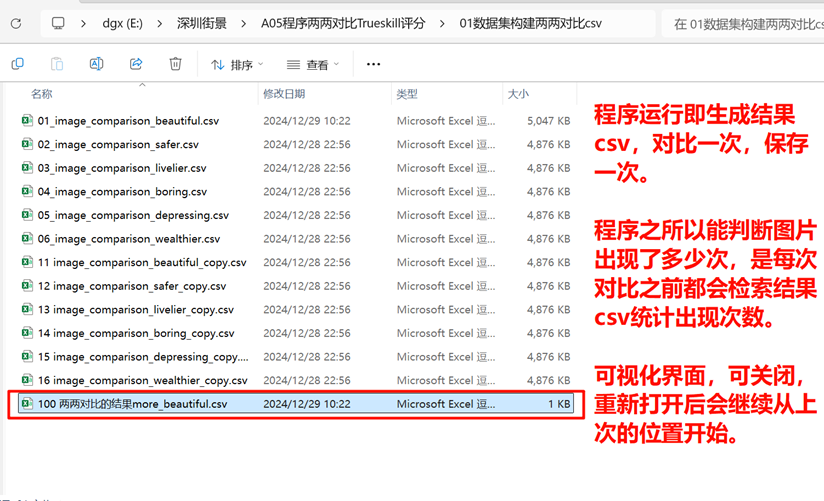Click Excel icon of 03_image_comparison_livelier.csv

click(27, 168)
